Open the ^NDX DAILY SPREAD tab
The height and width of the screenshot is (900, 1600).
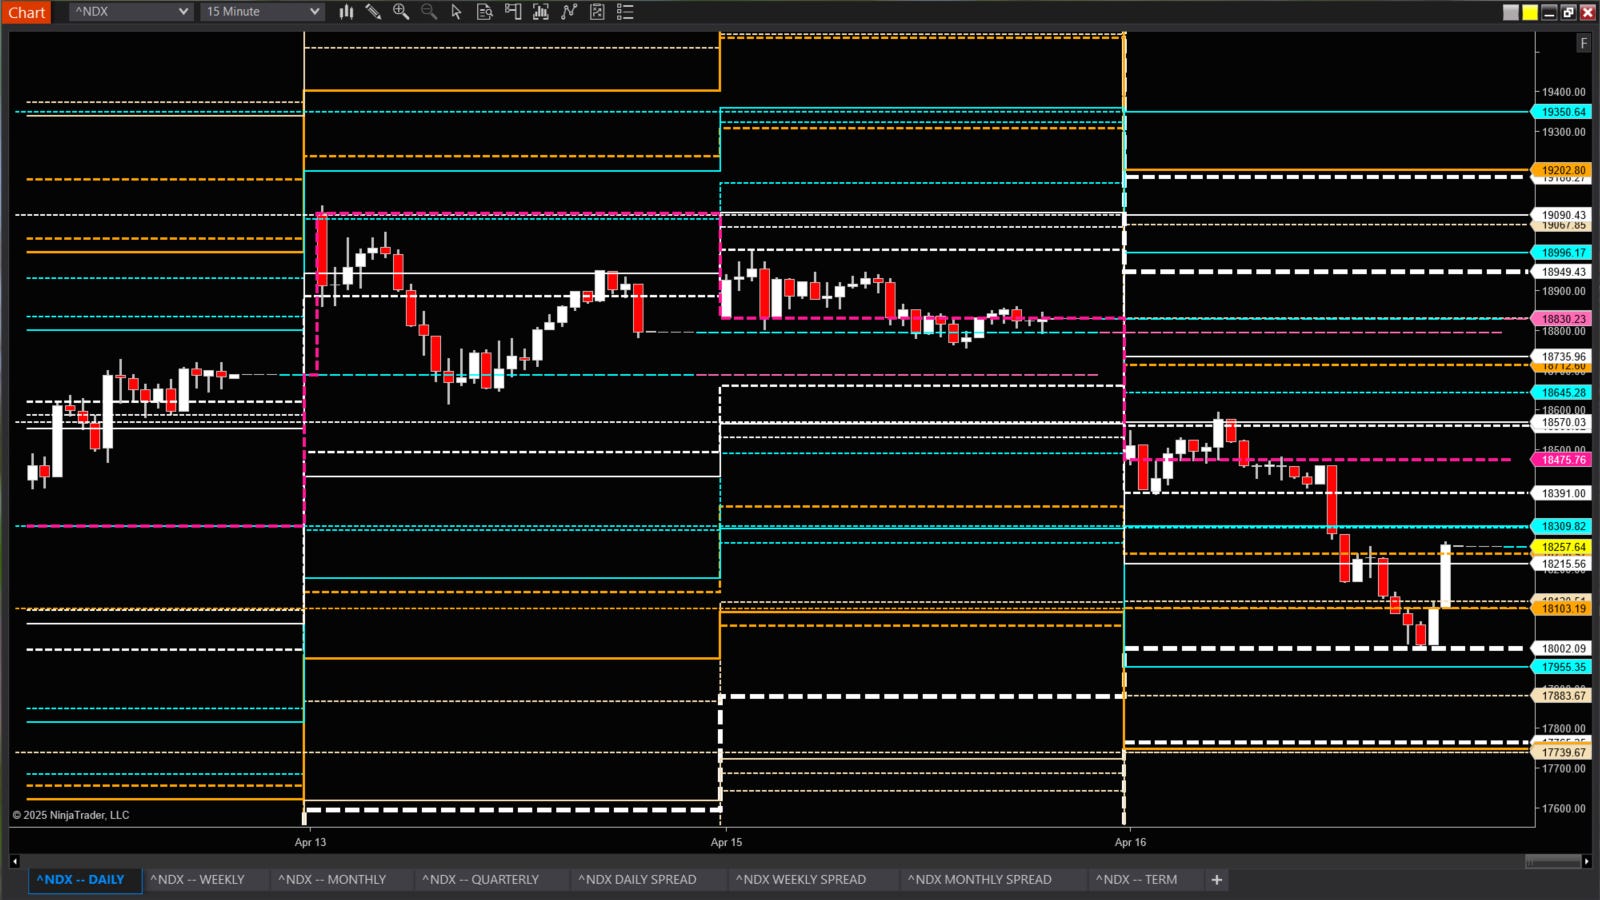pyautogui.click(x=637, y=880)
